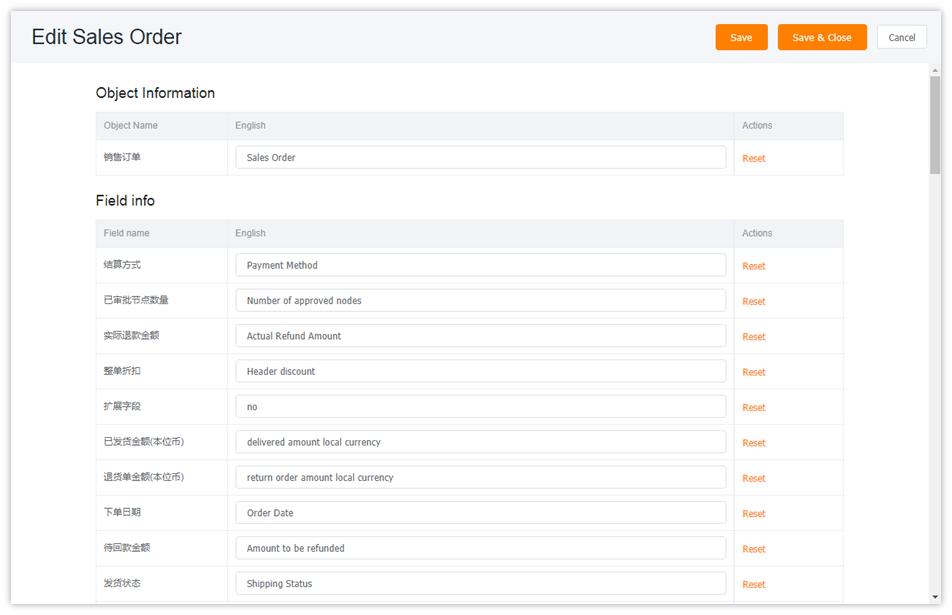Viewport: 952px width, 615px height.
Task: Reset delivered amount local currency row
Action: [753, 443]
